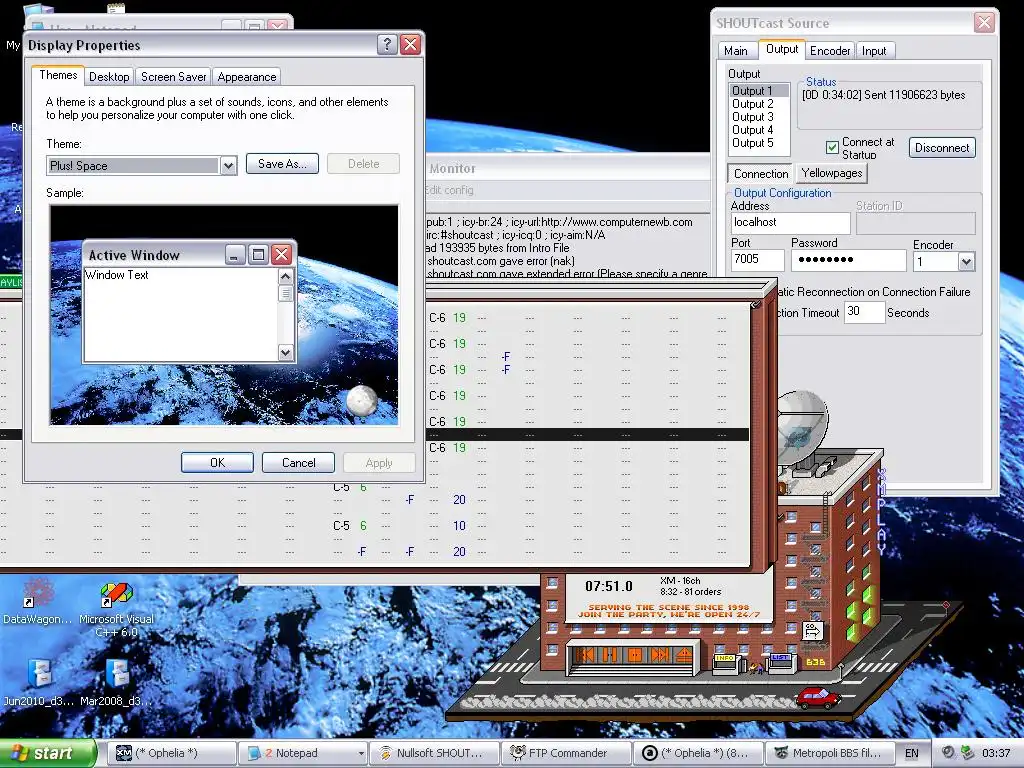Open Output tab in SHOUTcast Source
Image resolution: width=1024 pixels, height=768 pixels.
click(782, 49)
